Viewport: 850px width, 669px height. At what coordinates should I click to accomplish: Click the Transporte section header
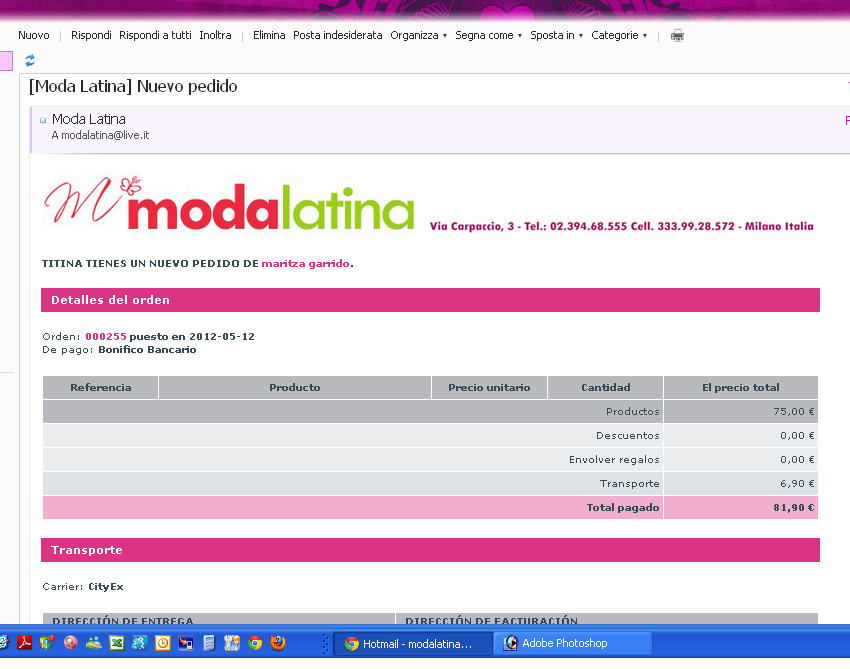point(430,550)
